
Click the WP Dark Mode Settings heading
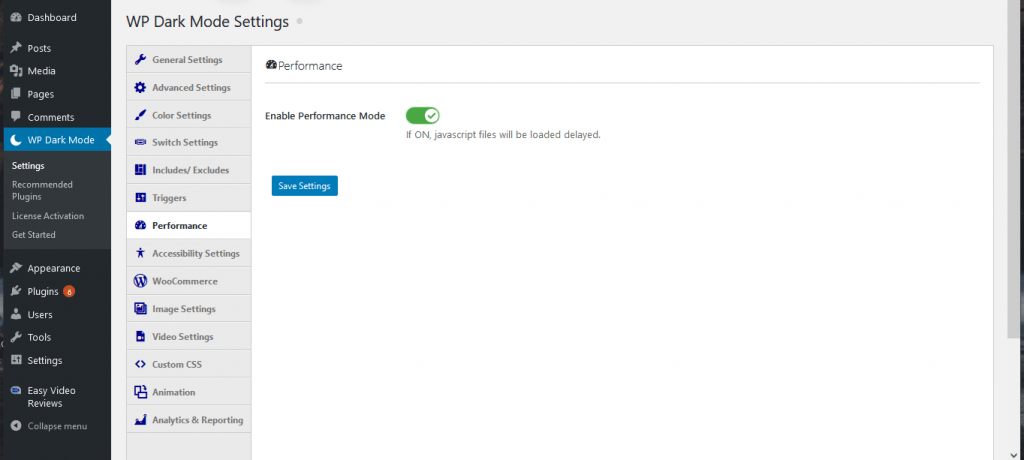[x=207, y=22]
